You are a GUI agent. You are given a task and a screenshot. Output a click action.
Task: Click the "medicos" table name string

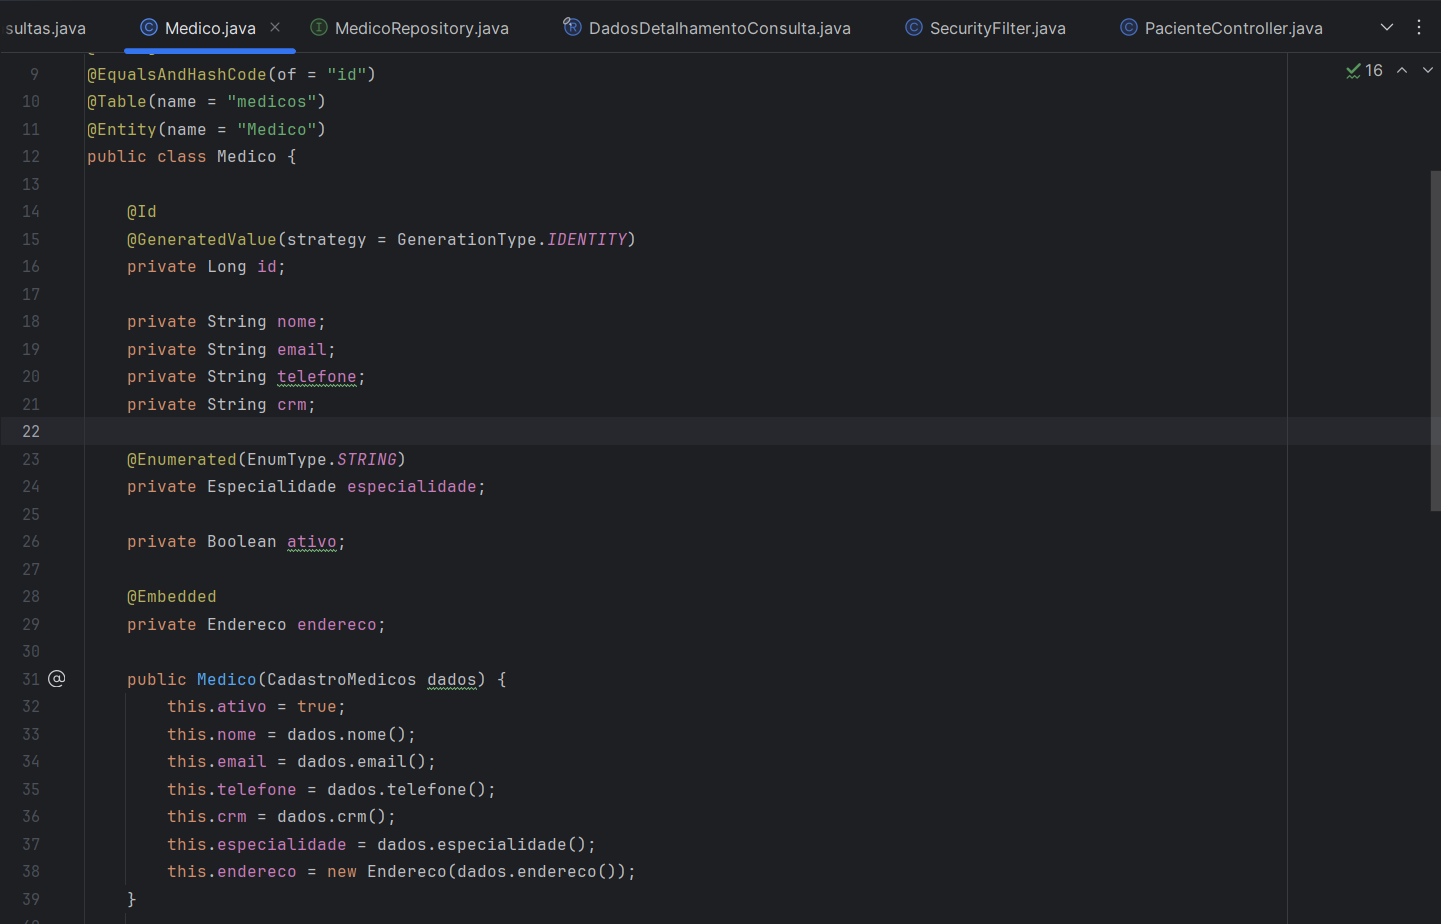pyautogui.click(x=272, y=102)
